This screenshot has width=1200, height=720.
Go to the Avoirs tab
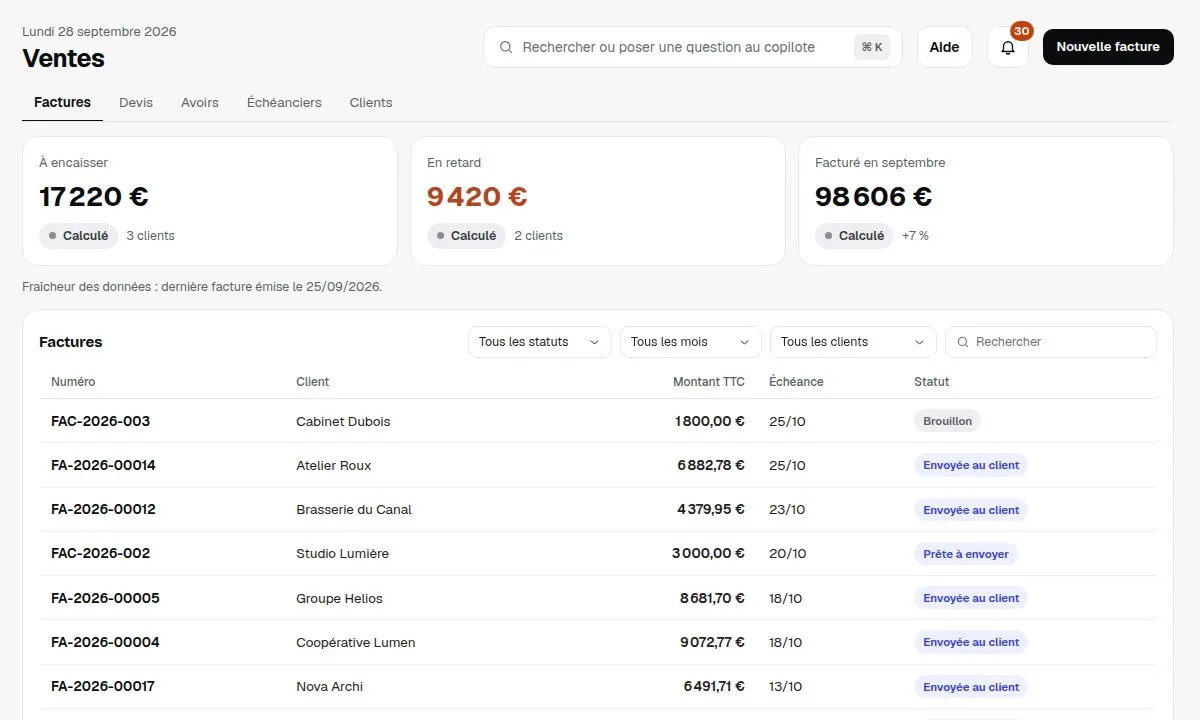(x=200, y=102)
